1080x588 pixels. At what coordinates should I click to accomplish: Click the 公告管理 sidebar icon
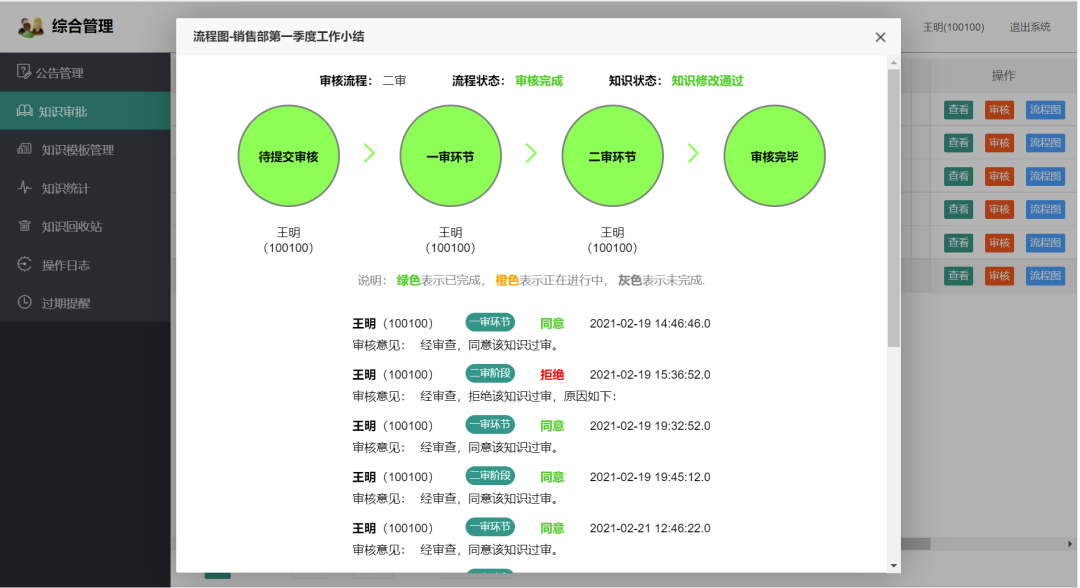tap(24, 72)
